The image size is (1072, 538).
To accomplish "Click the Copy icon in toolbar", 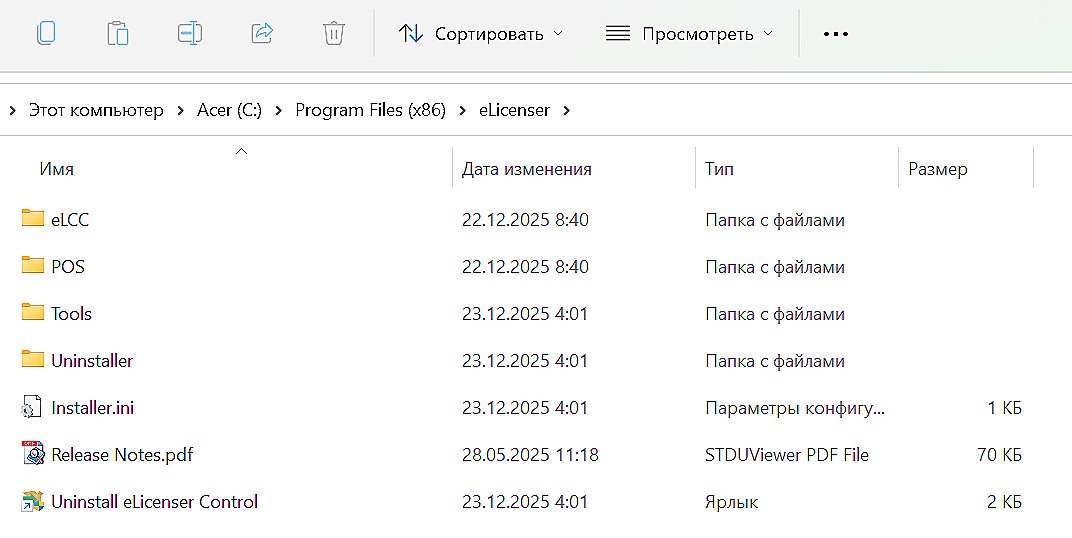I will (x=46, y=33).
